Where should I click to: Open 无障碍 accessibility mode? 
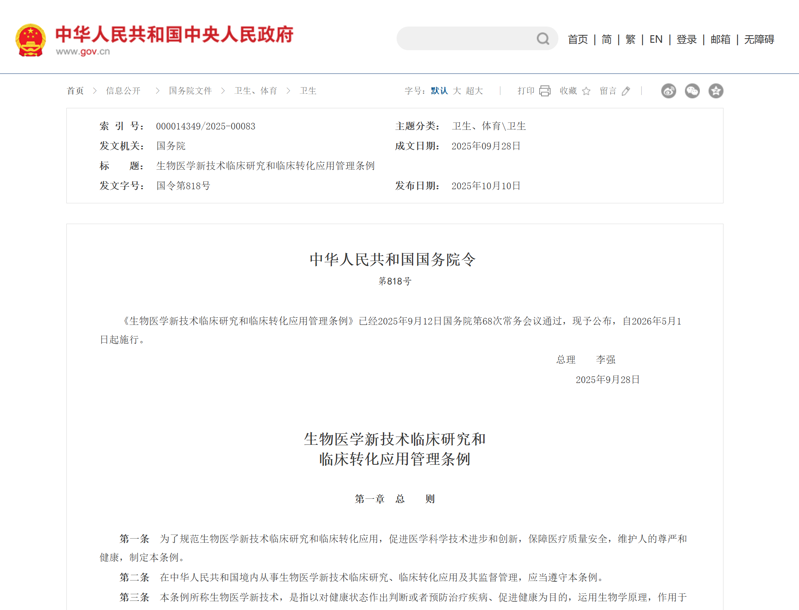point(759,40)
